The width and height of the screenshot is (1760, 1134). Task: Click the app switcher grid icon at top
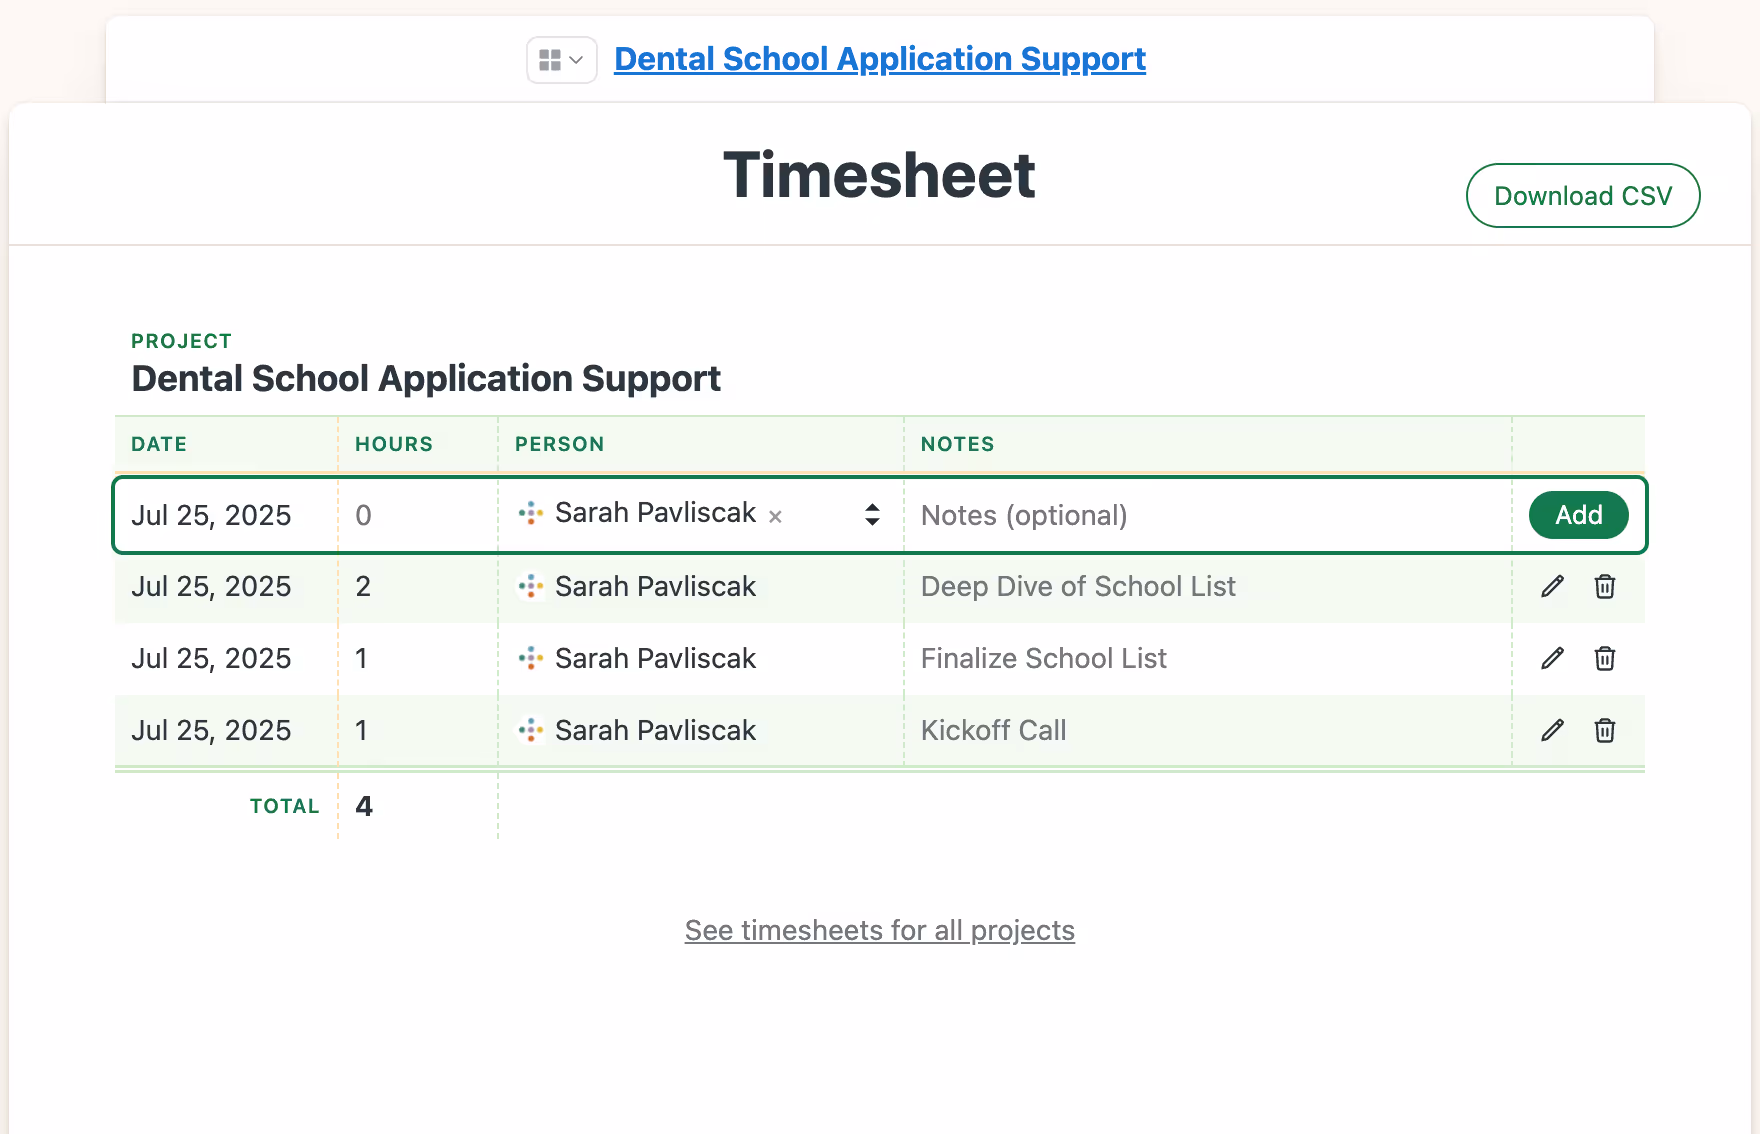549,59
